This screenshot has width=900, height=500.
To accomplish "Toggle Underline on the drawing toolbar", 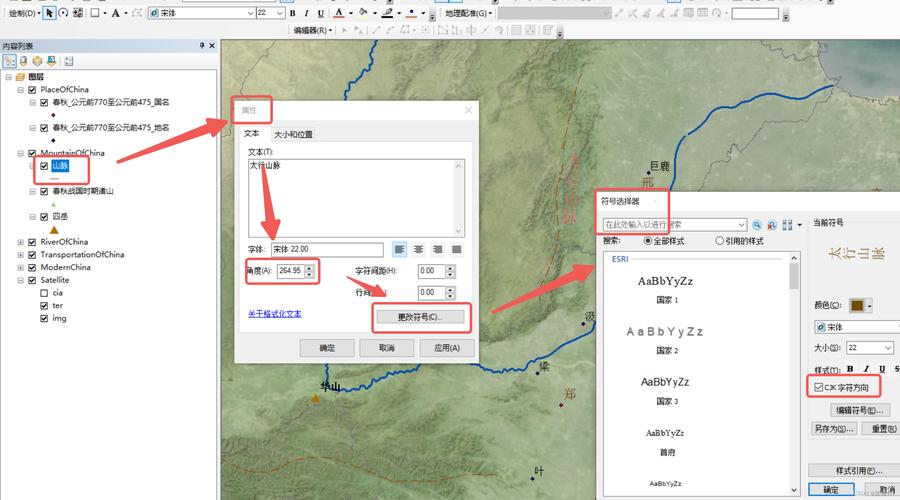I will (320, 13).
